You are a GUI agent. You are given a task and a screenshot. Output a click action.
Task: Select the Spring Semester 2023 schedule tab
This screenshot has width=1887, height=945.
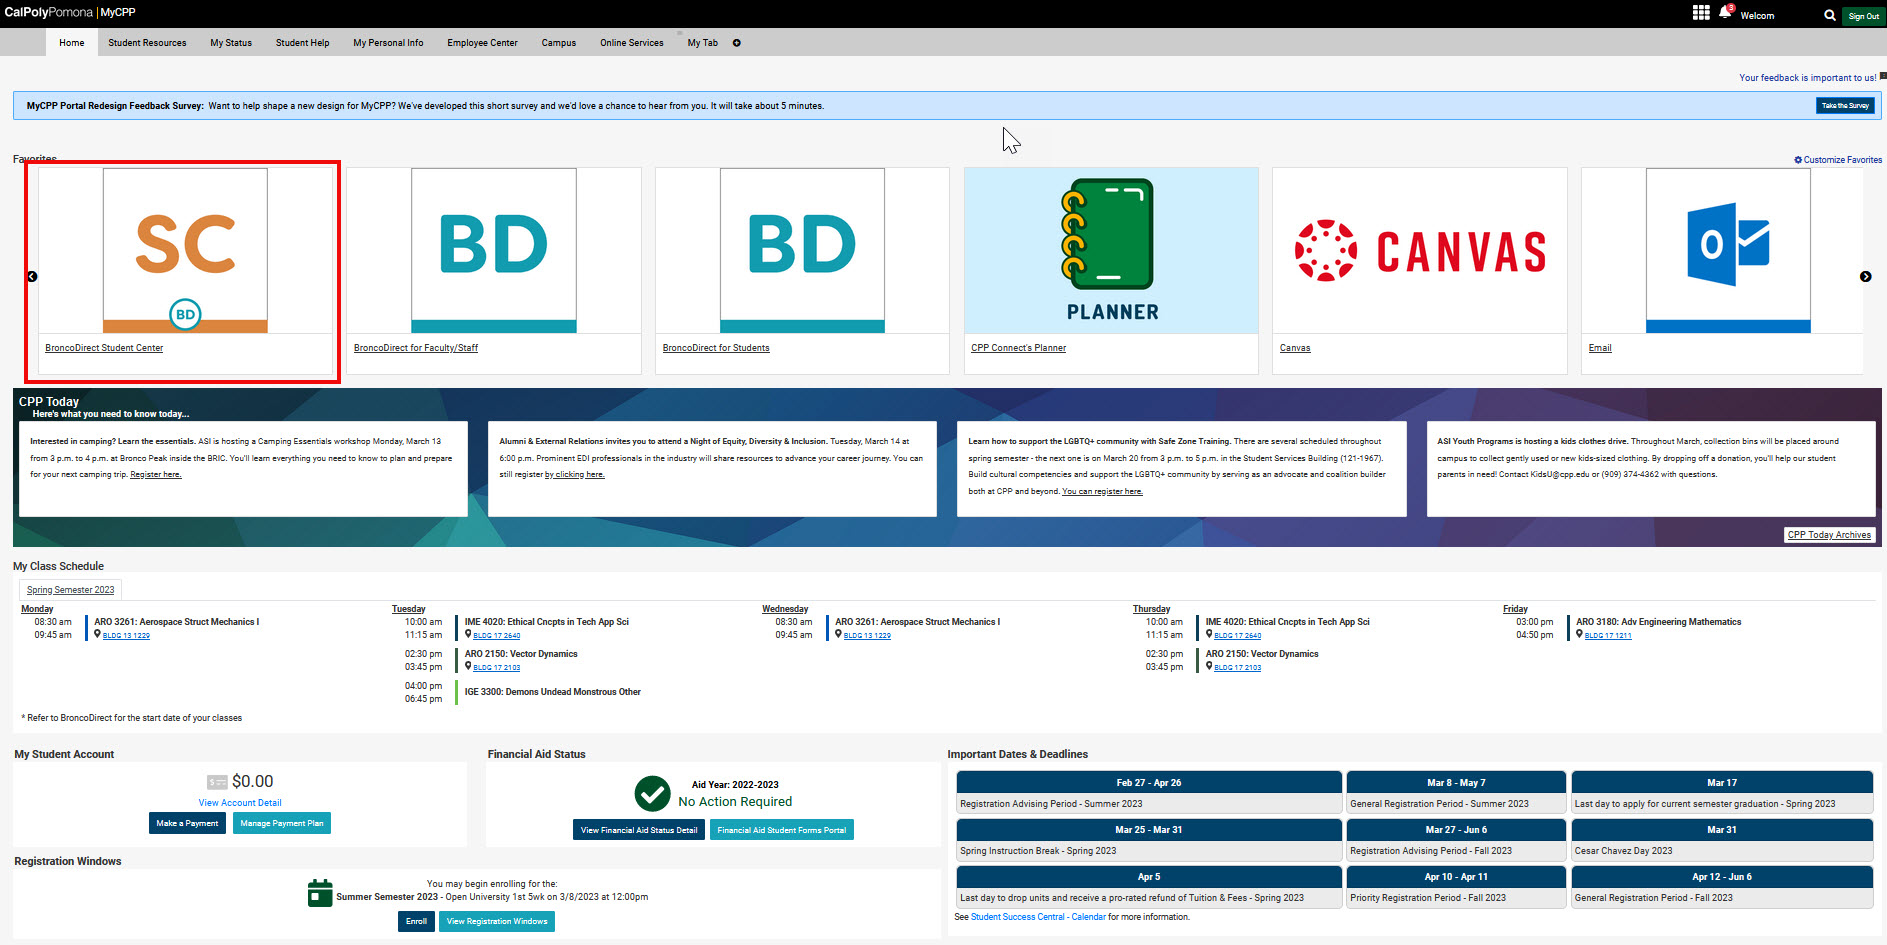[x=70, y=590]
